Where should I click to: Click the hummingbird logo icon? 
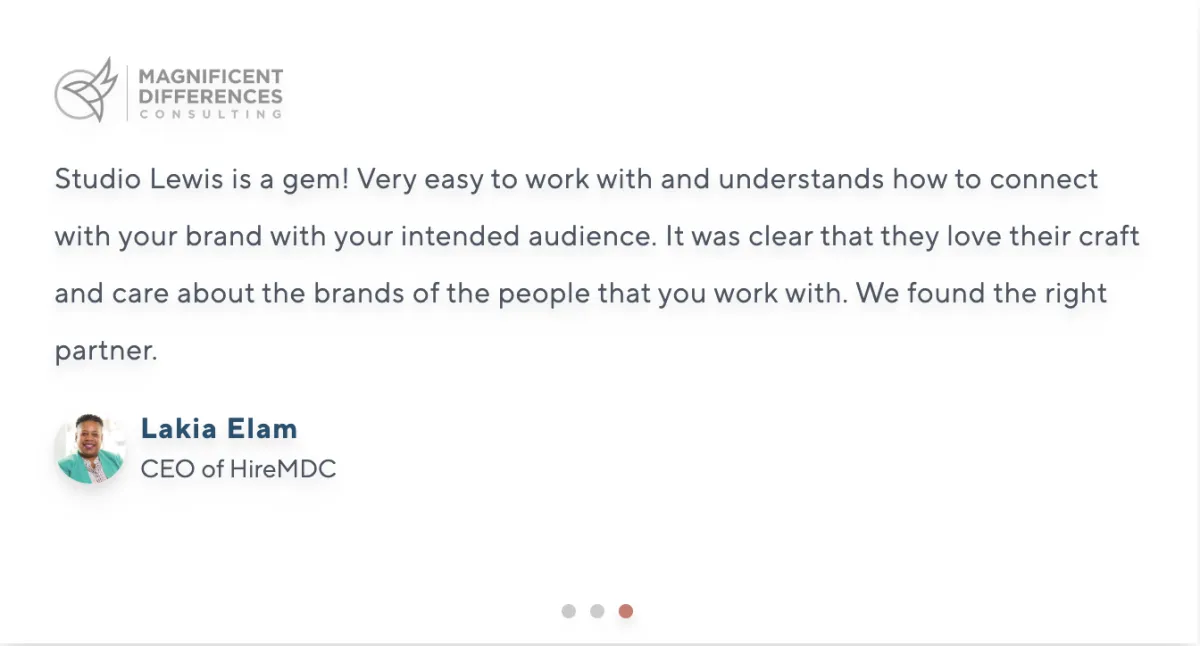pyautogui.click(x=86, y=89)
